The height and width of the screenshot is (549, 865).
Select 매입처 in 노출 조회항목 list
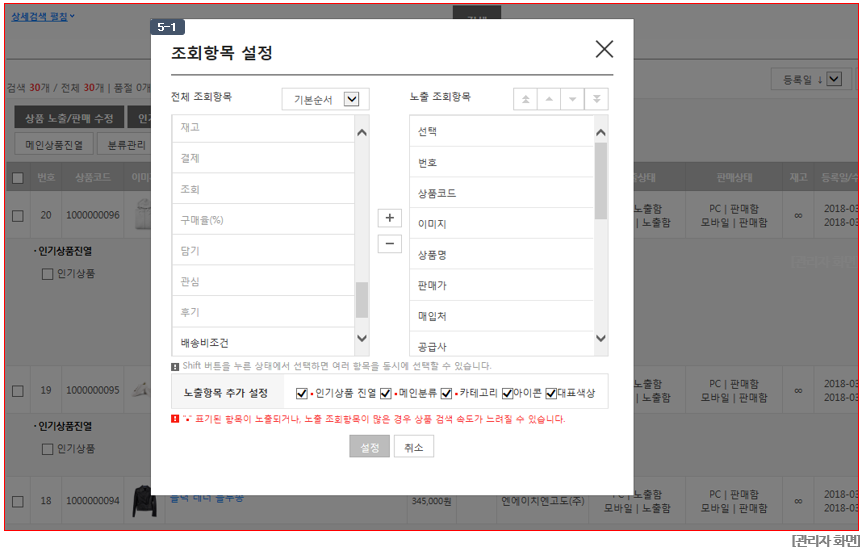coord(501,316)
